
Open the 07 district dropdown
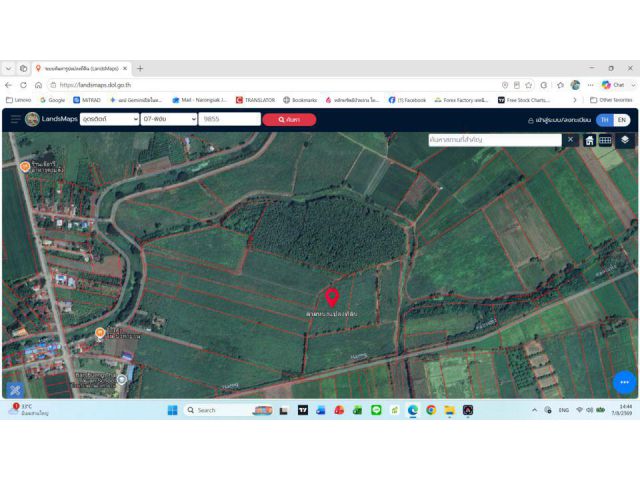169,119
